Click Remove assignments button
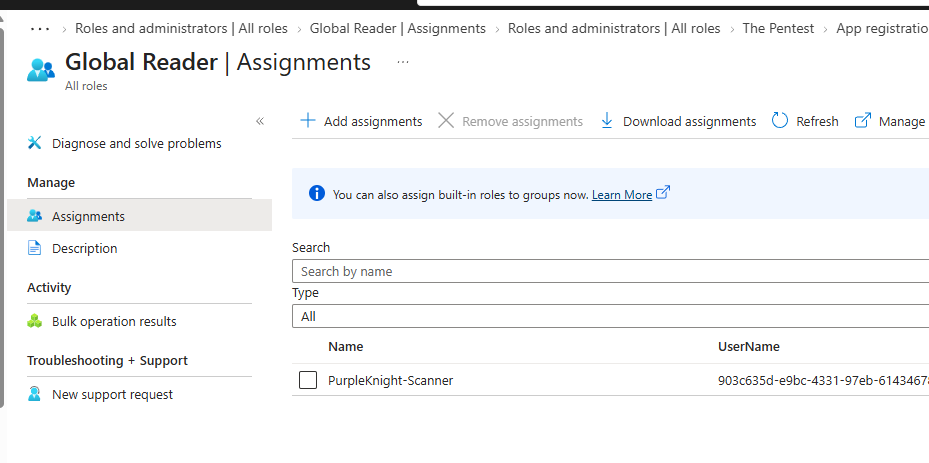Screen dimensions: 929x463 click(511, 121)
